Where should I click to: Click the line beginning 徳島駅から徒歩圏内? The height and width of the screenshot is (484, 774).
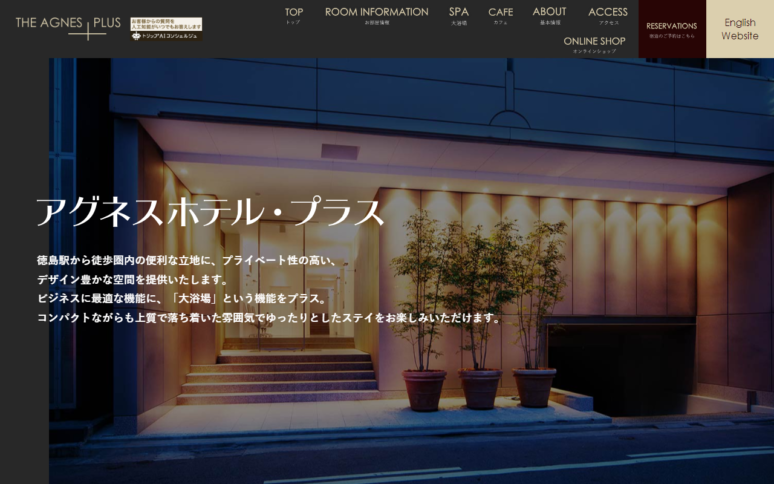pos(187,260)
